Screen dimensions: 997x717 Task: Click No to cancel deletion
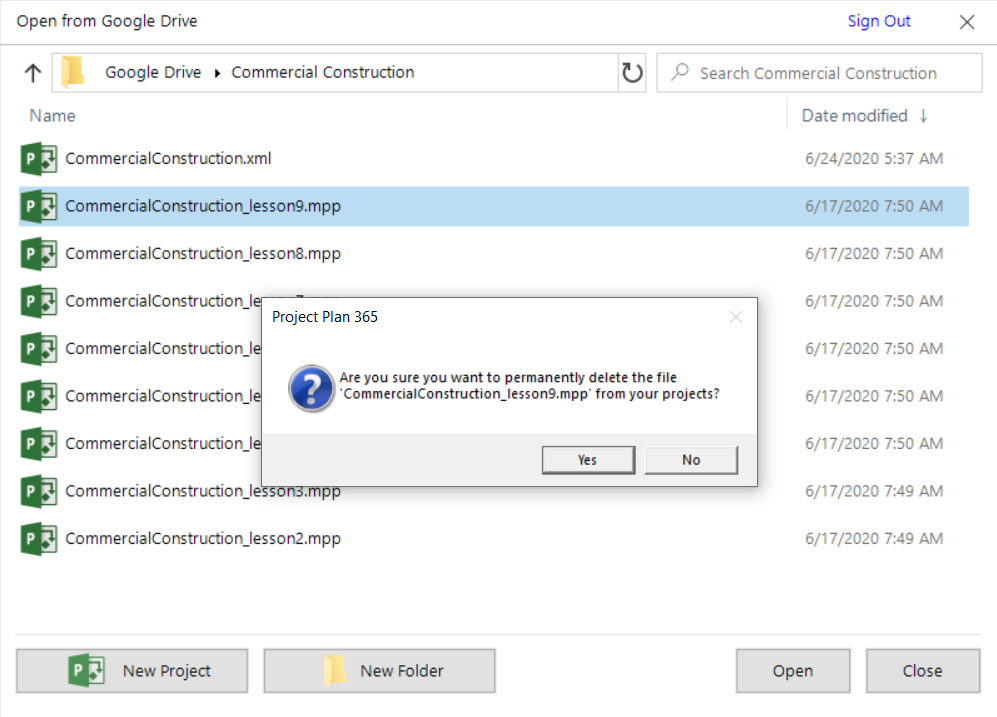(x=691, y=460)
